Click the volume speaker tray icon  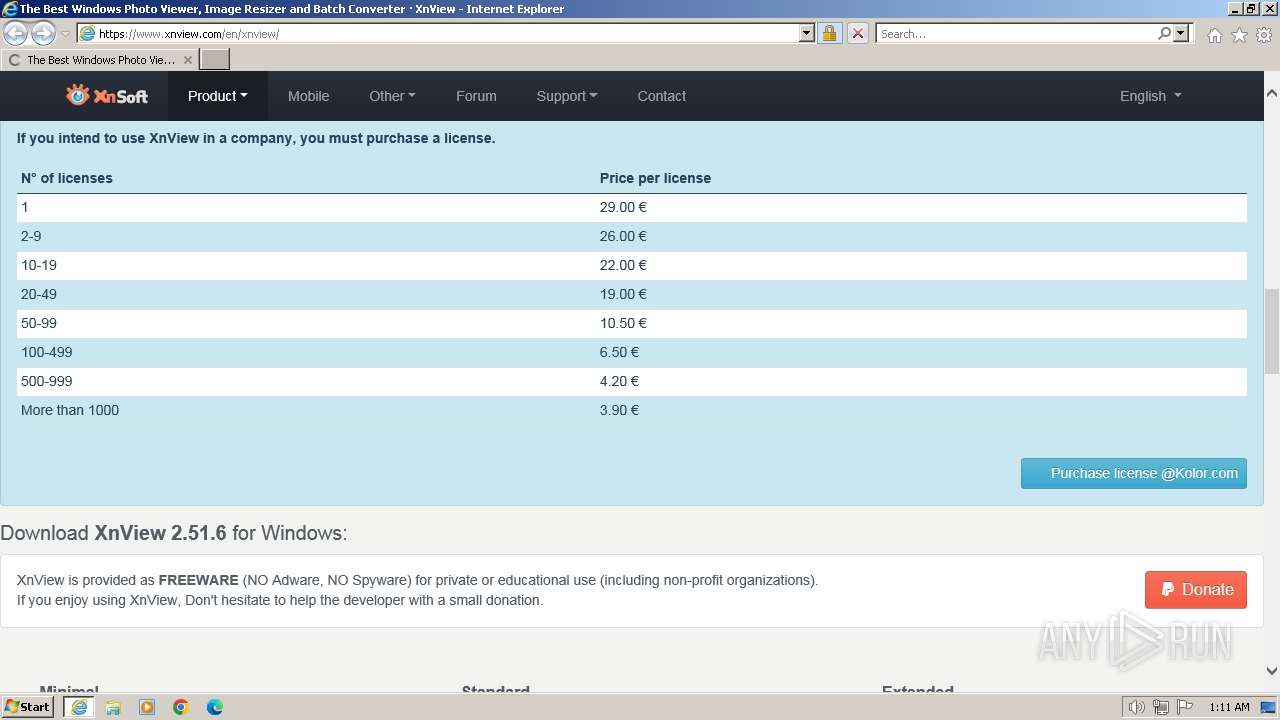click(1136, 707)
